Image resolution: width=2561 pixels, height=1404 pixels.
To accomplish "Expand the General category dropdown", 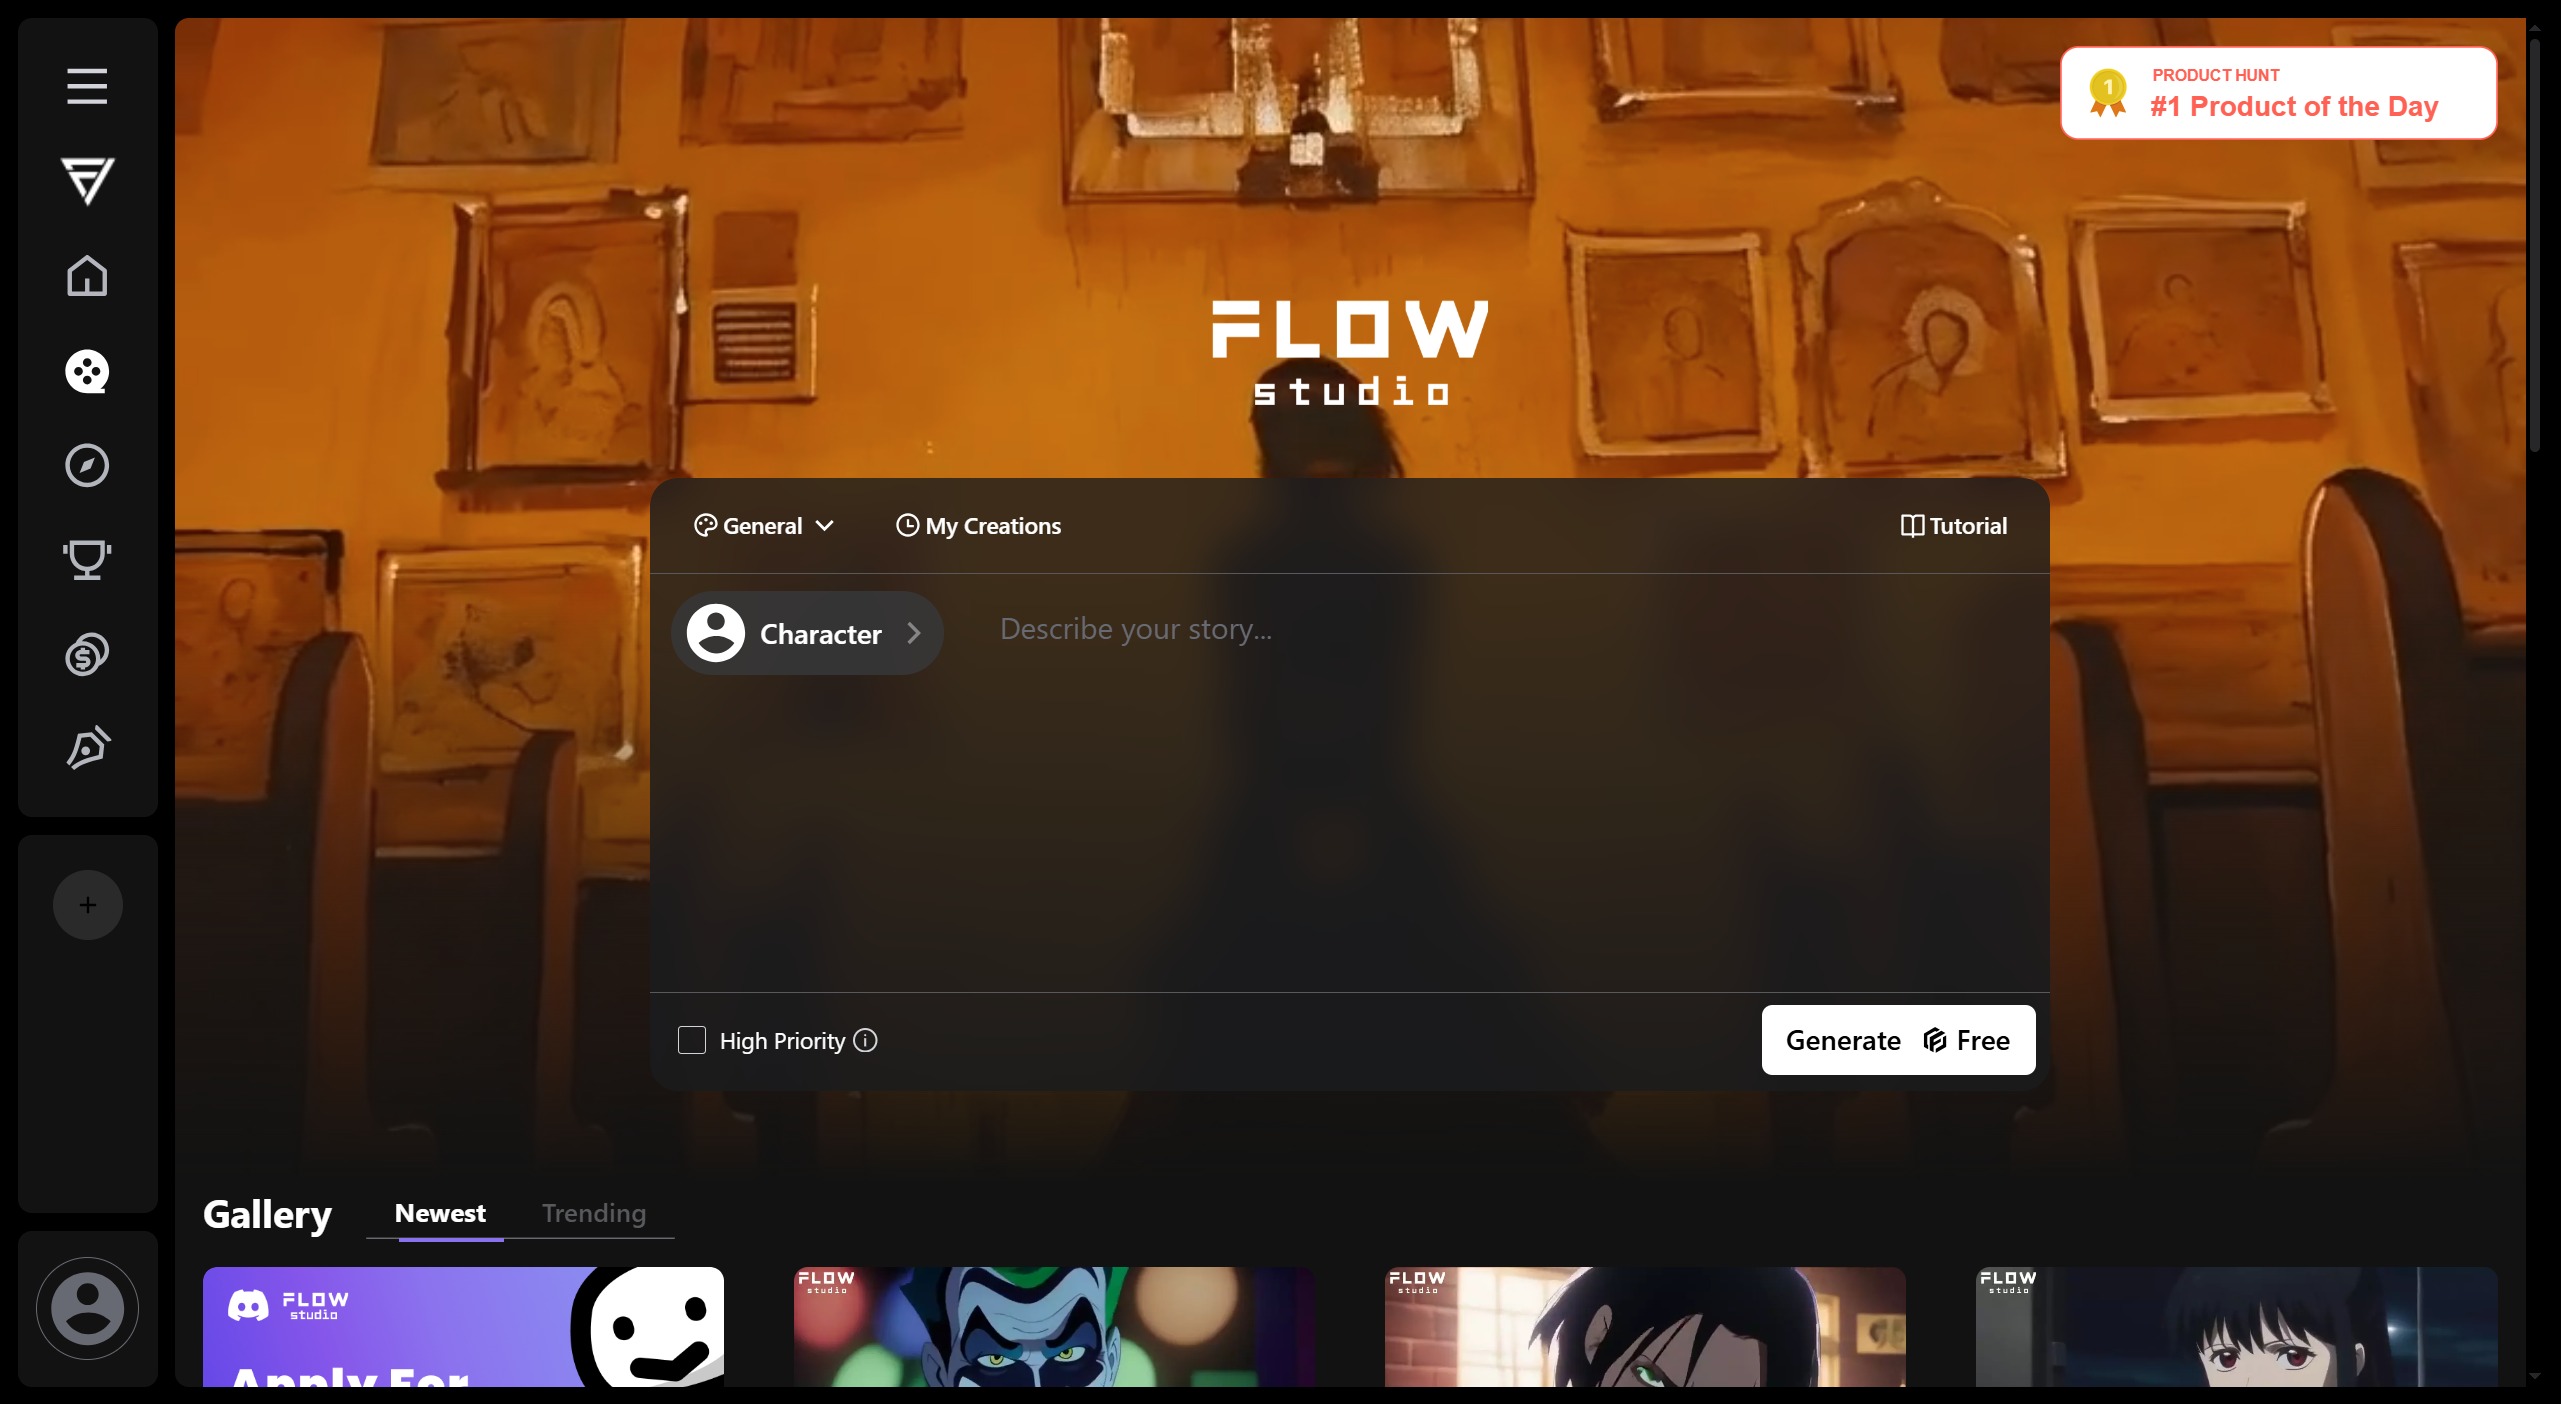I will (x=766, y=524).
